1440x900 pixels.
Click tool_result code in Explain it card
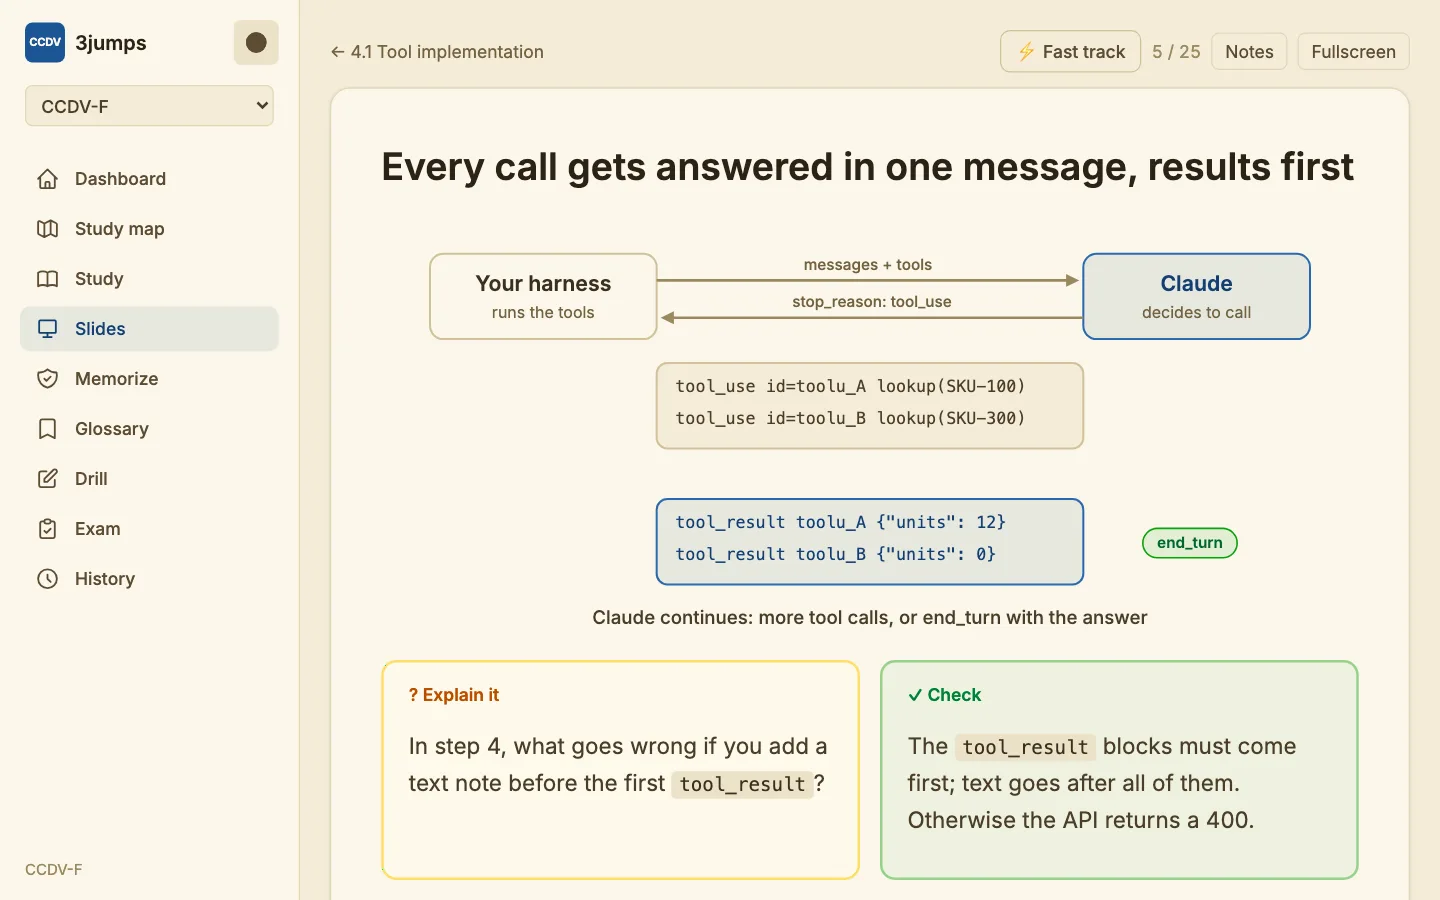point(742,784)
